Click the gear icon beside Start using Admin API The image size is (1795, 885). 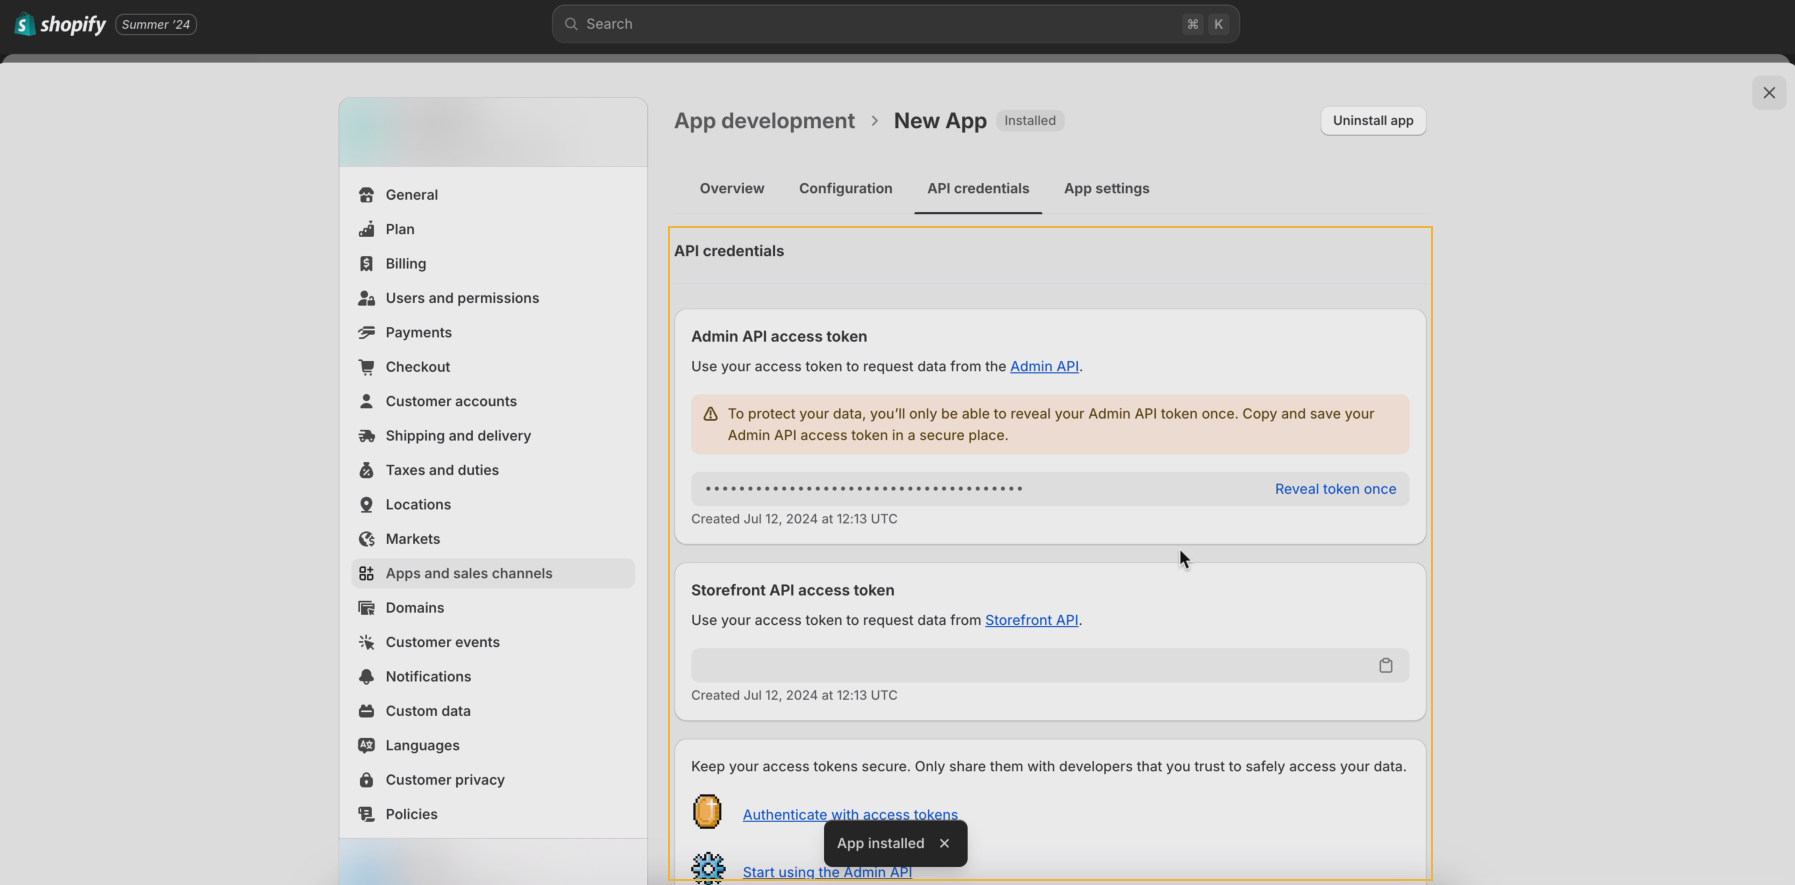tap(708, 868)
